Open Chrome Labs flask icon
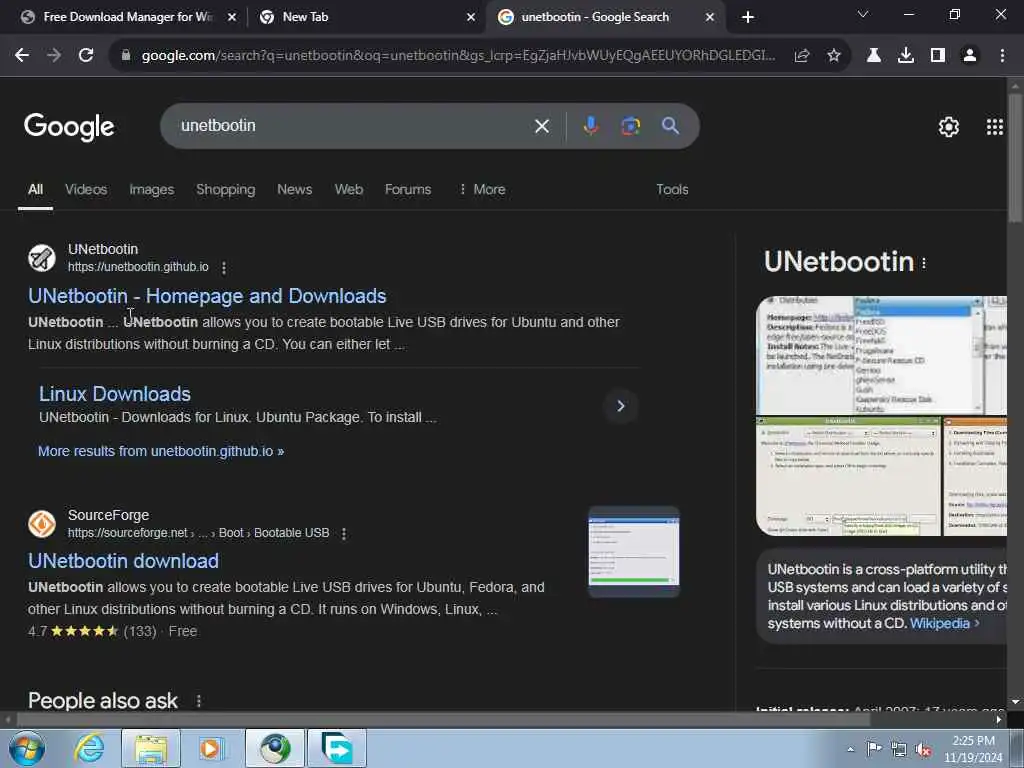 (874, 56)
